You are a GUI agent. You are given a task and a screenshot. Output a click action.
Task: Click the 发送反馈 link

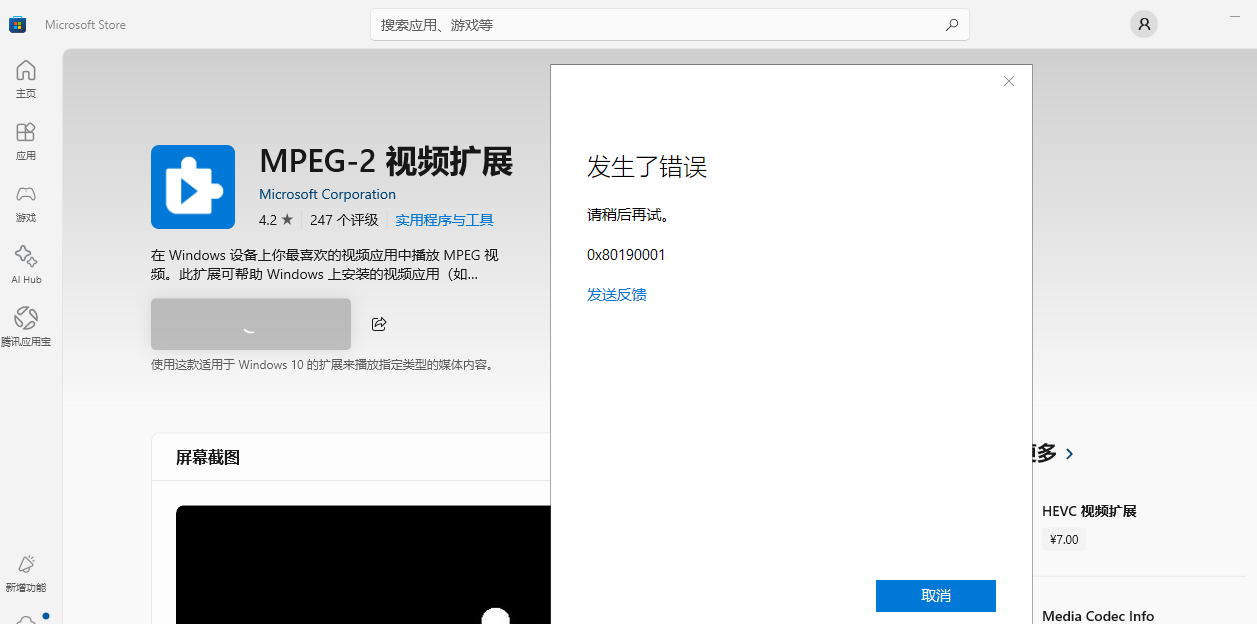[x=617, y=294]
